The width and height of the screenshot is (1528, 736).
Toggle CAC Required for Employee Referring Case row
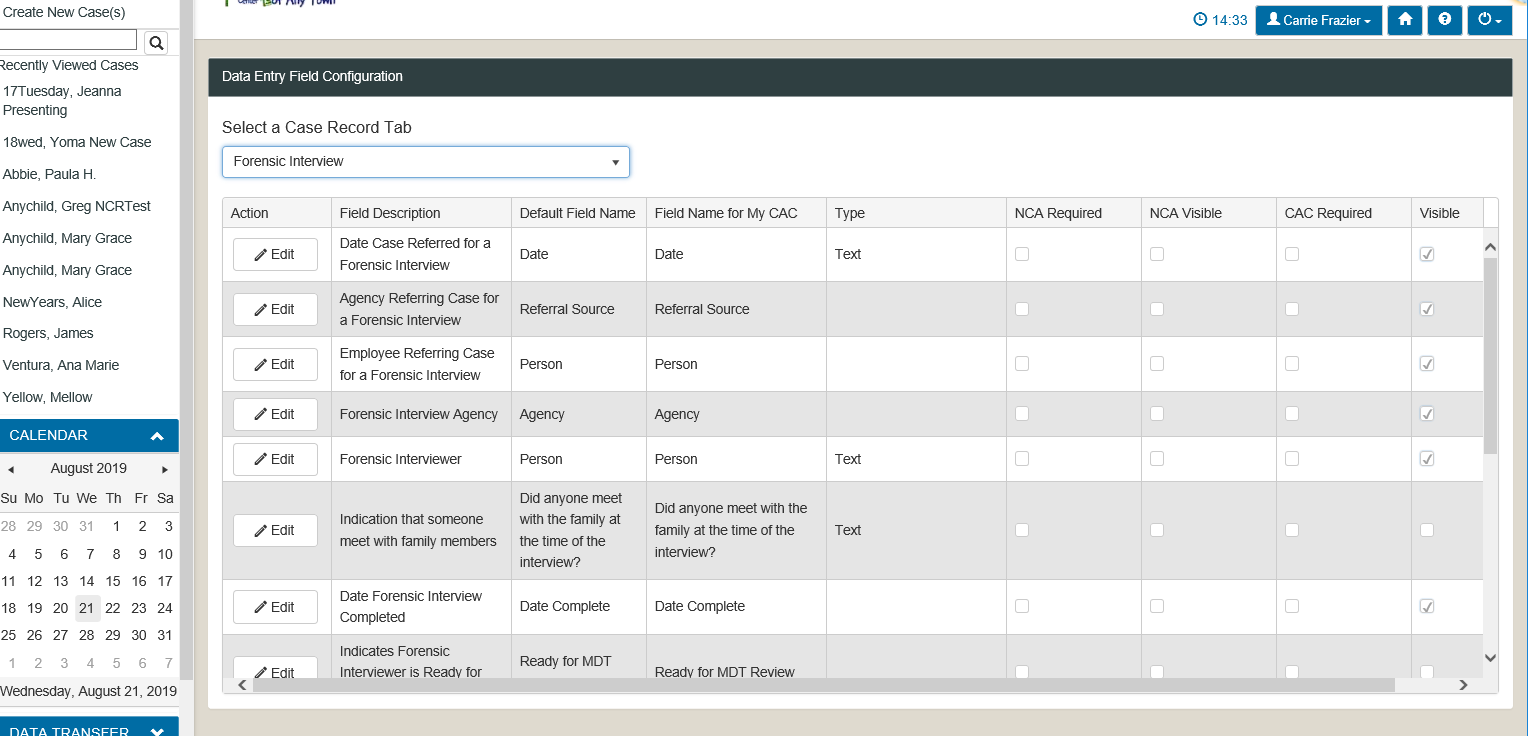click(1292, 364)
